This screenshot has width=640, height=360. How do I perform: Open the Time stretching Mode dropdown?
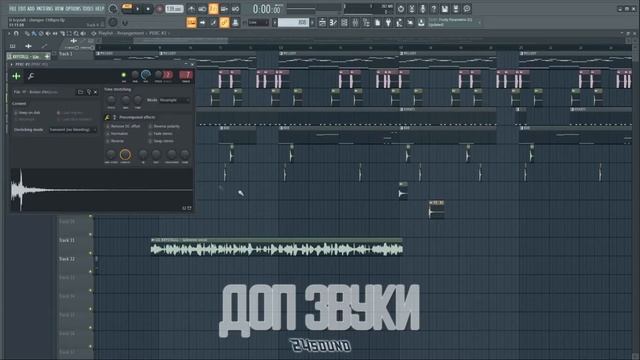point(173,100)
